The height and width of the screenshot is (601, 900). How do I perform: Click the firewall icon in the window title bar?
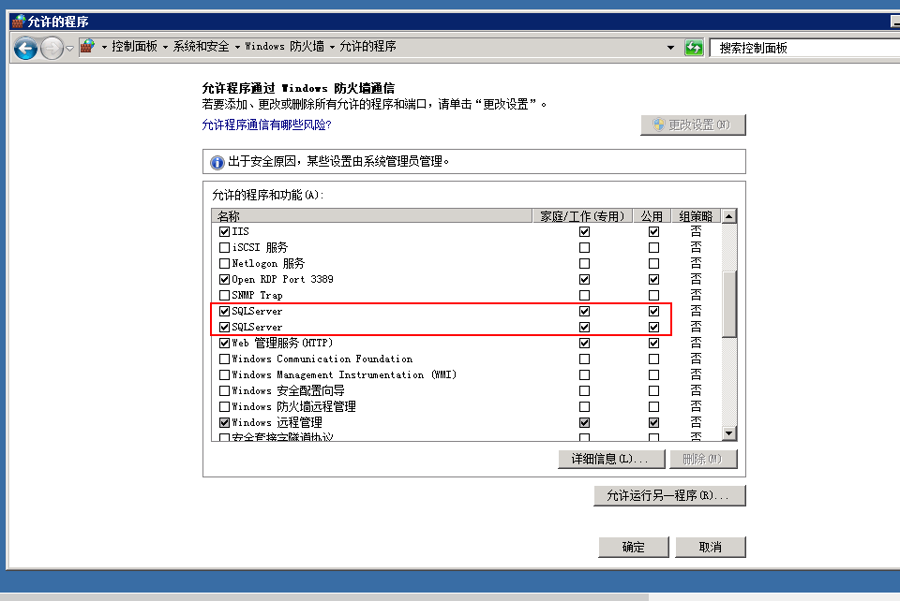(18, 20)
